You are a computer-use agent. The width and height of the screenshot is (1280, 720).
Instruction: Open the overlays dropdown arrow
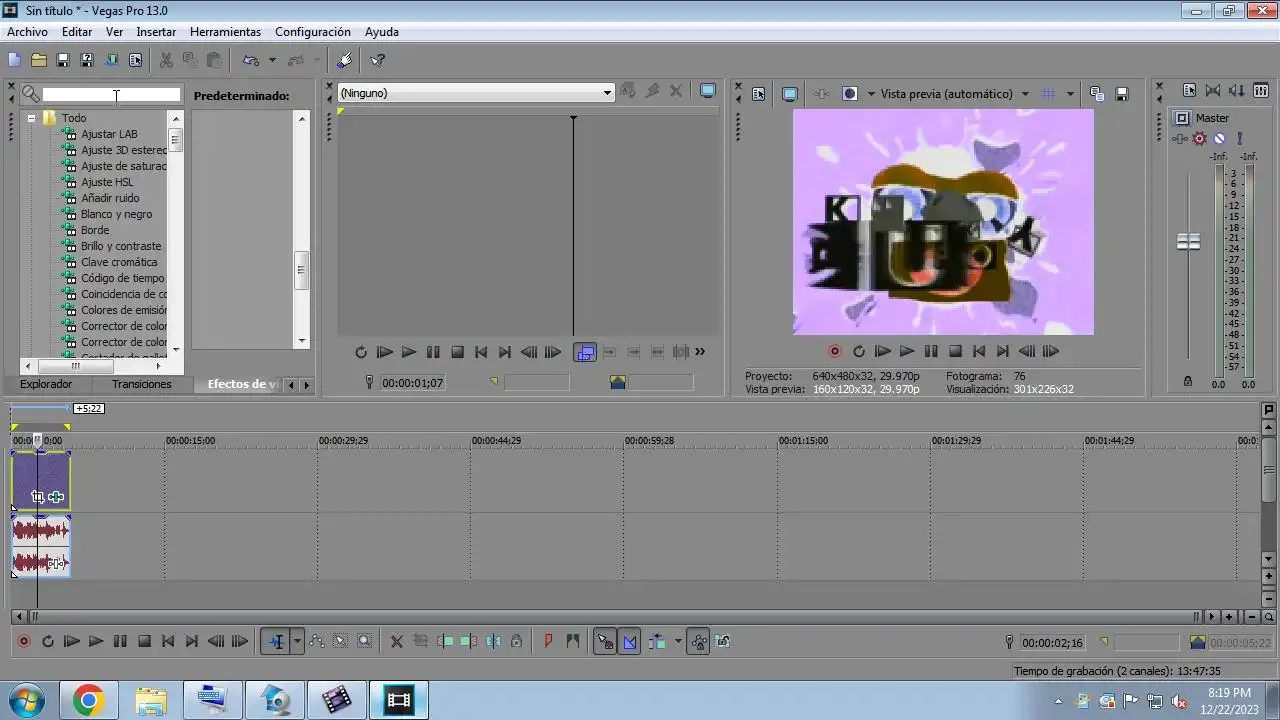[1070, 94]
